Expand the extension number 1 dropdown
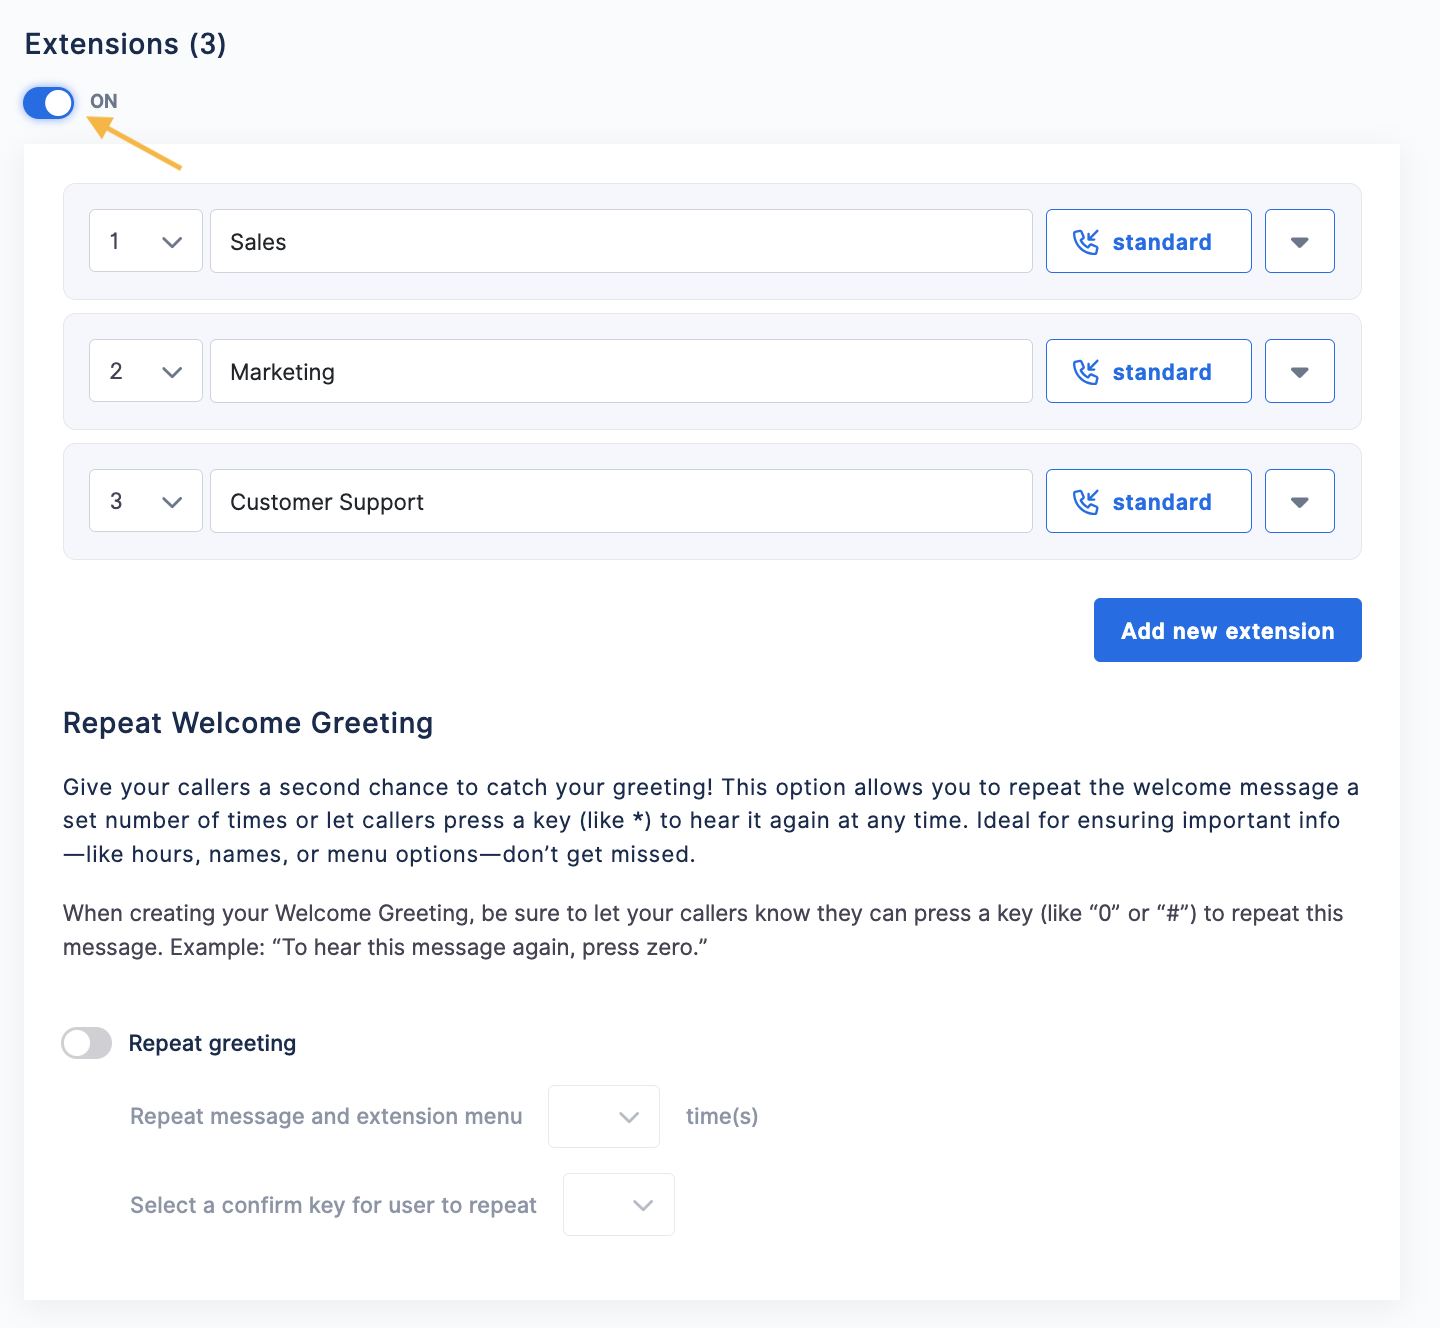Viewport: 1440px width, 1328px height. point(146,241)
